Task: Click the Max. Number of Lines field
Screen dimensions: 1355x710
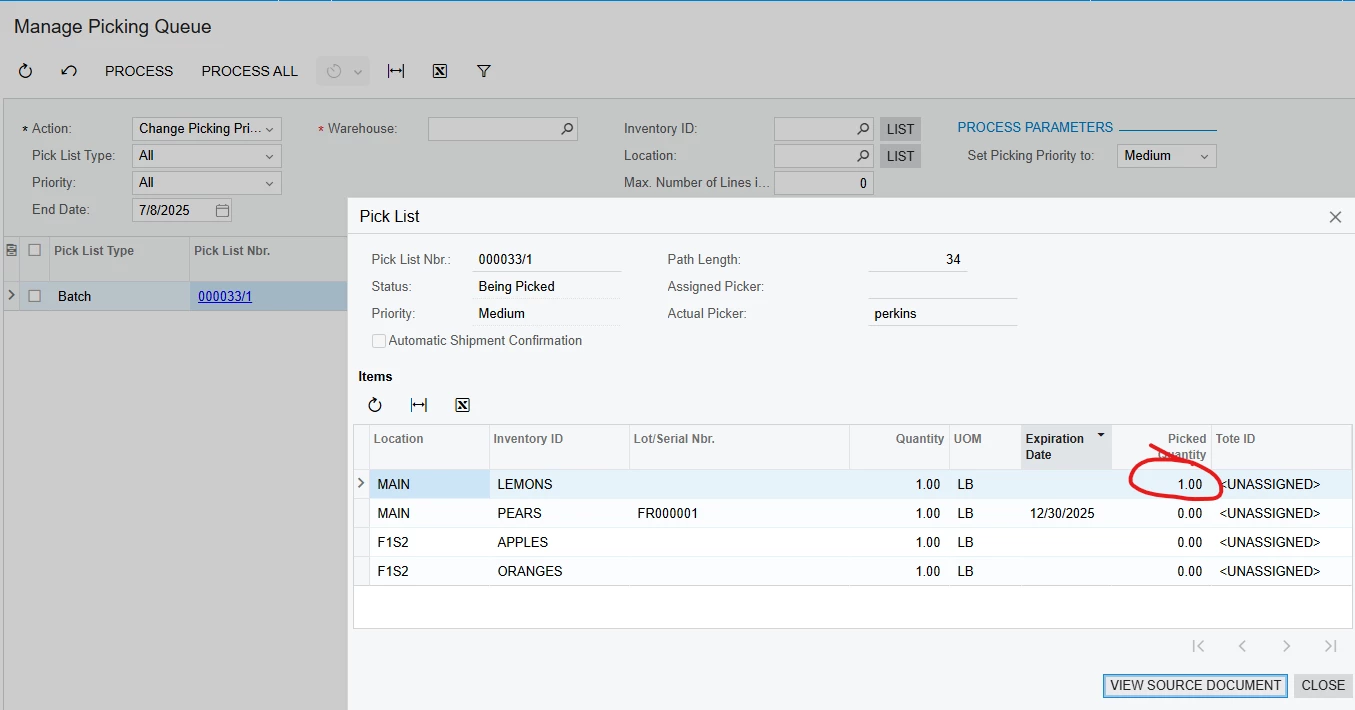Action: coord(824,183)
